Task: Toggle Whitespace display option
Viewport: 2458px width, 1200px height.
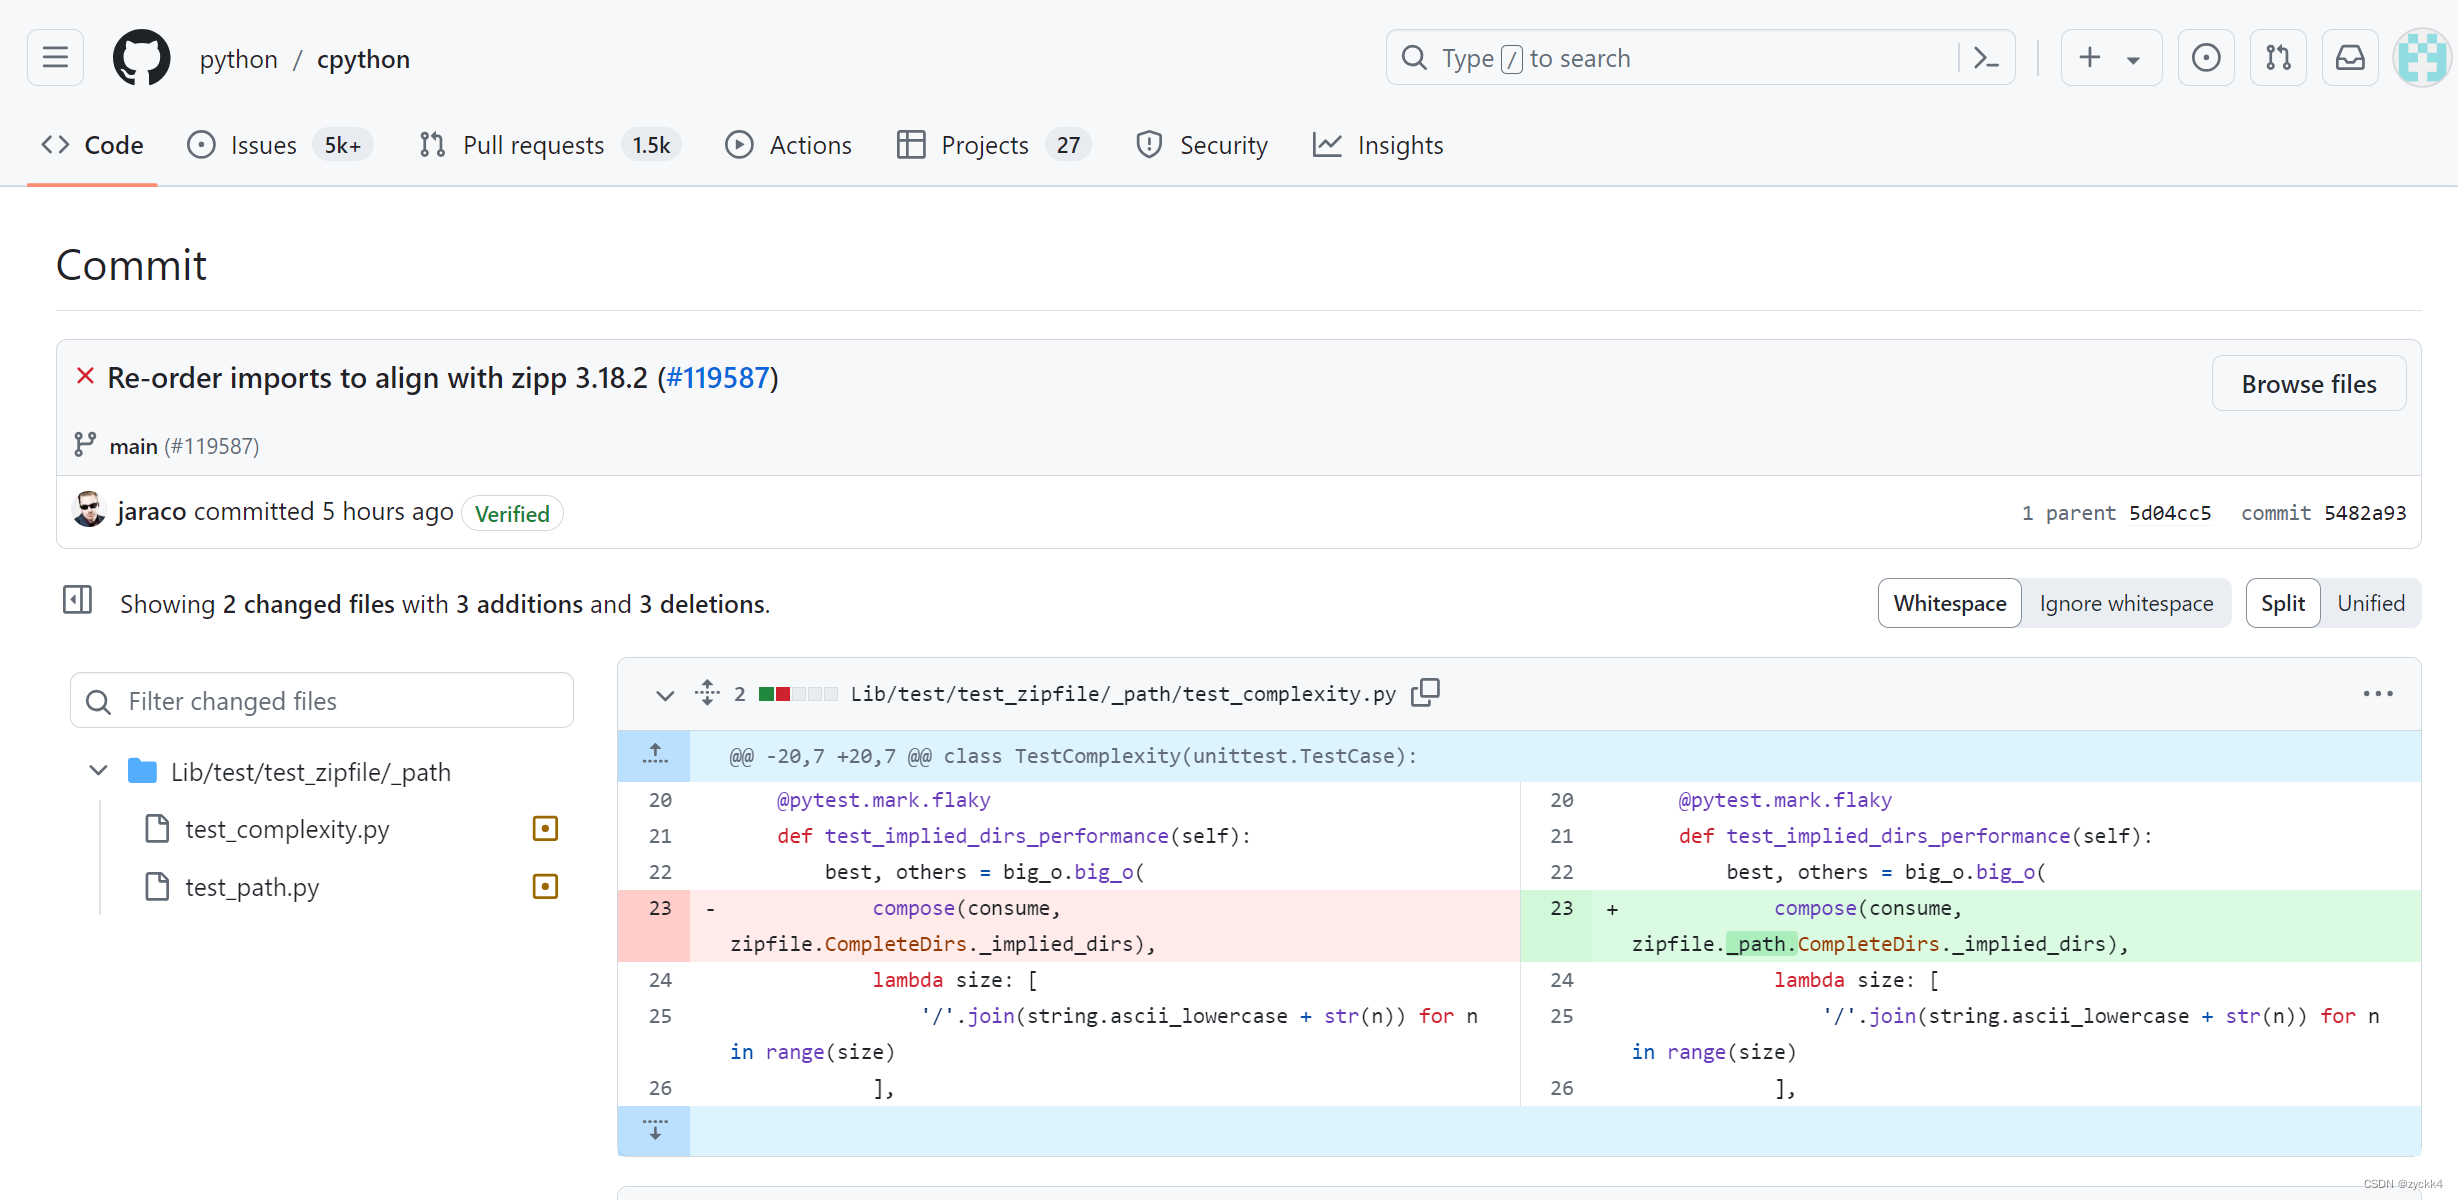Action: click(x=1948, y=602)
